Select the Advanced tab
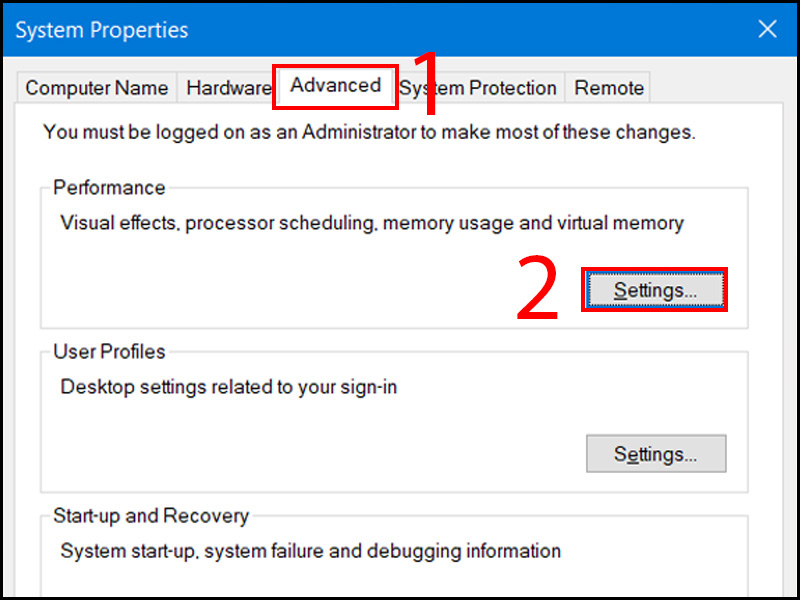The image size is (800, 600). click(x=336, y=86)
